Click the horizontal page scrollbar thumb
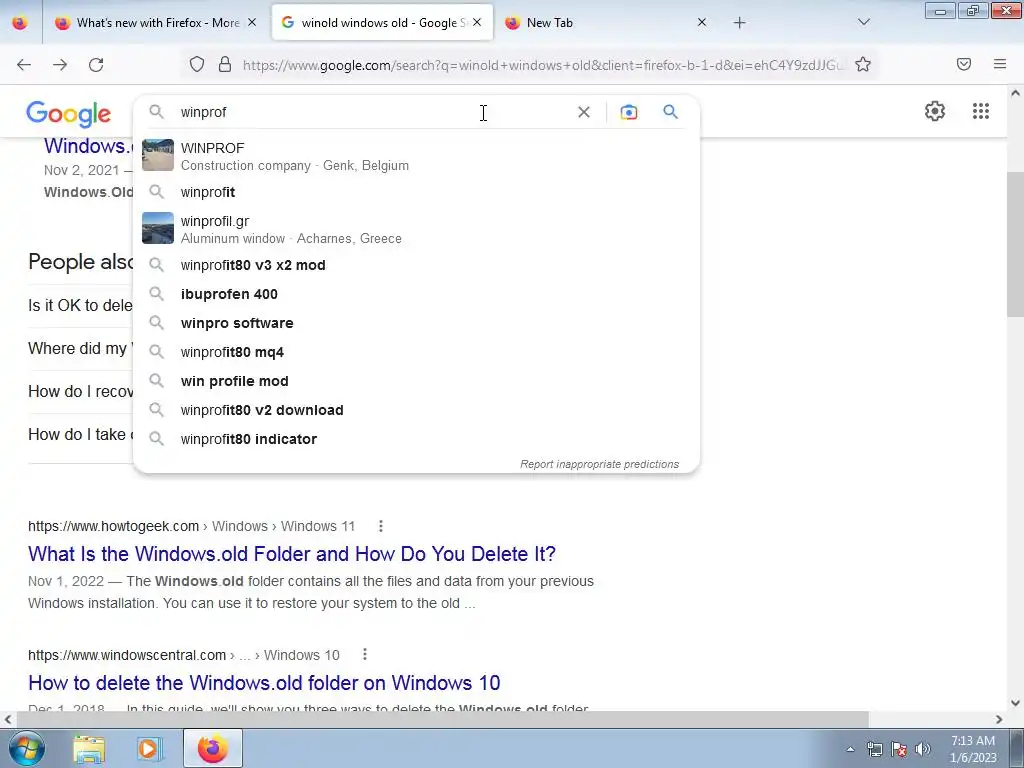The height and width of the screenshot is (768, 1024). [x=443, y=719]
